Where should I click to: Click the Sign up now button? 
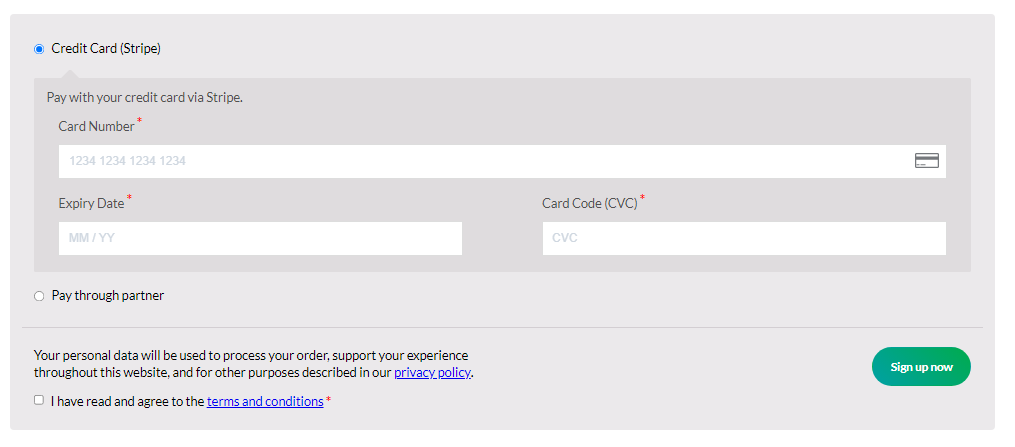(921, 367)
